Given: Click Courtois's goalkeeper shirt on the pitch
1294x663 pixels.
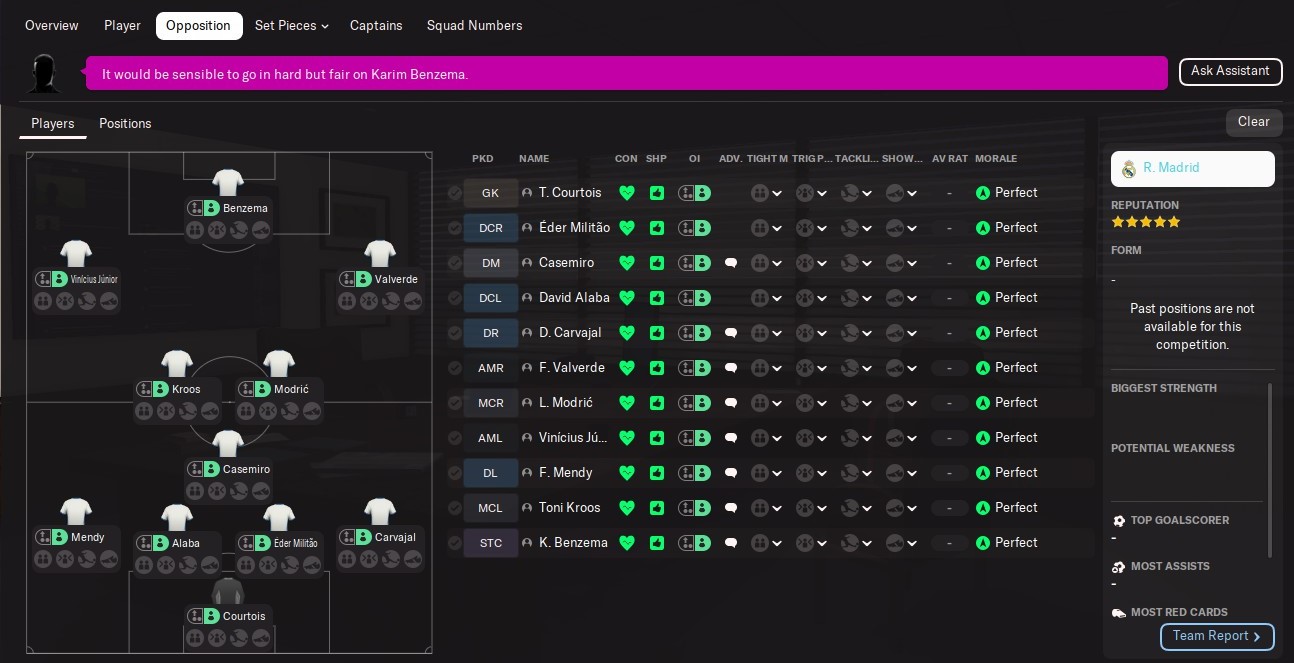Looking at the screenshot, I should pos(228,590).
